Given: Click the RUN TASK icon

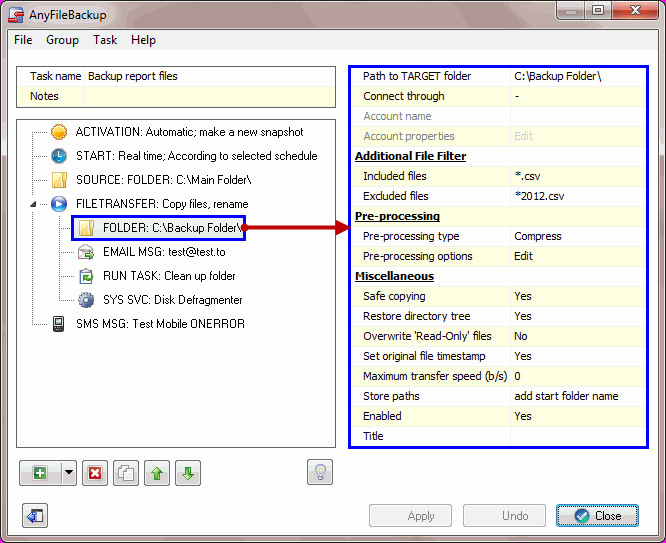Looking at the screenshot, I should [x=86, y=276].
